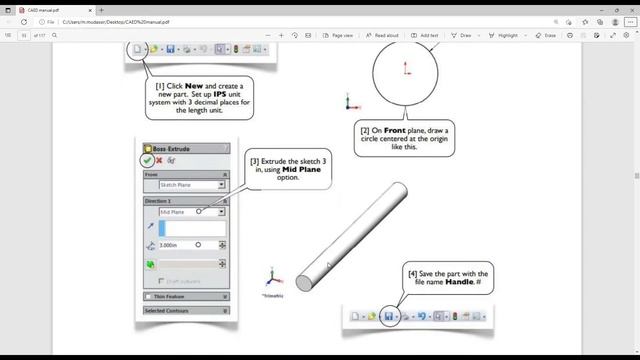Viewport: 640px width, 360px height.
Task: Click the draft angle spinner arrows
Action: click(222, 264)
